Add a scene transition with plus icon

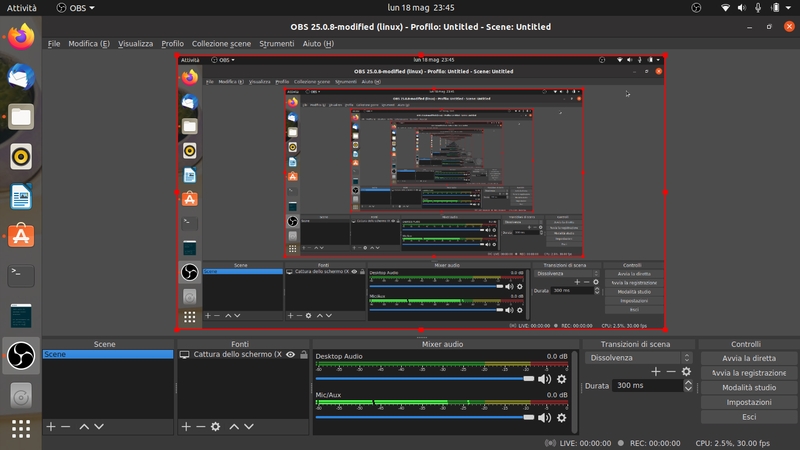pyautogui.click(x=656, y=372)
